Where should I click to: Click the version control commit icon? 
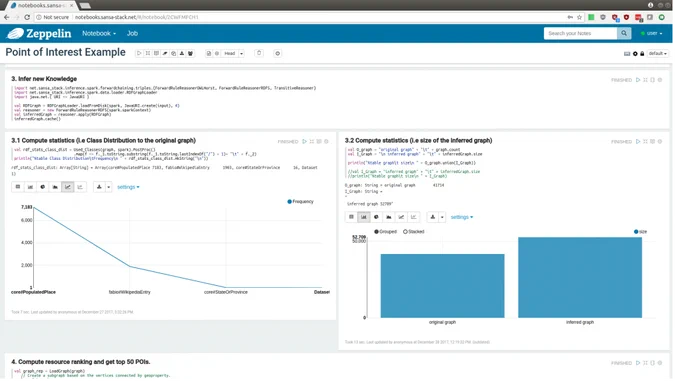209,53
